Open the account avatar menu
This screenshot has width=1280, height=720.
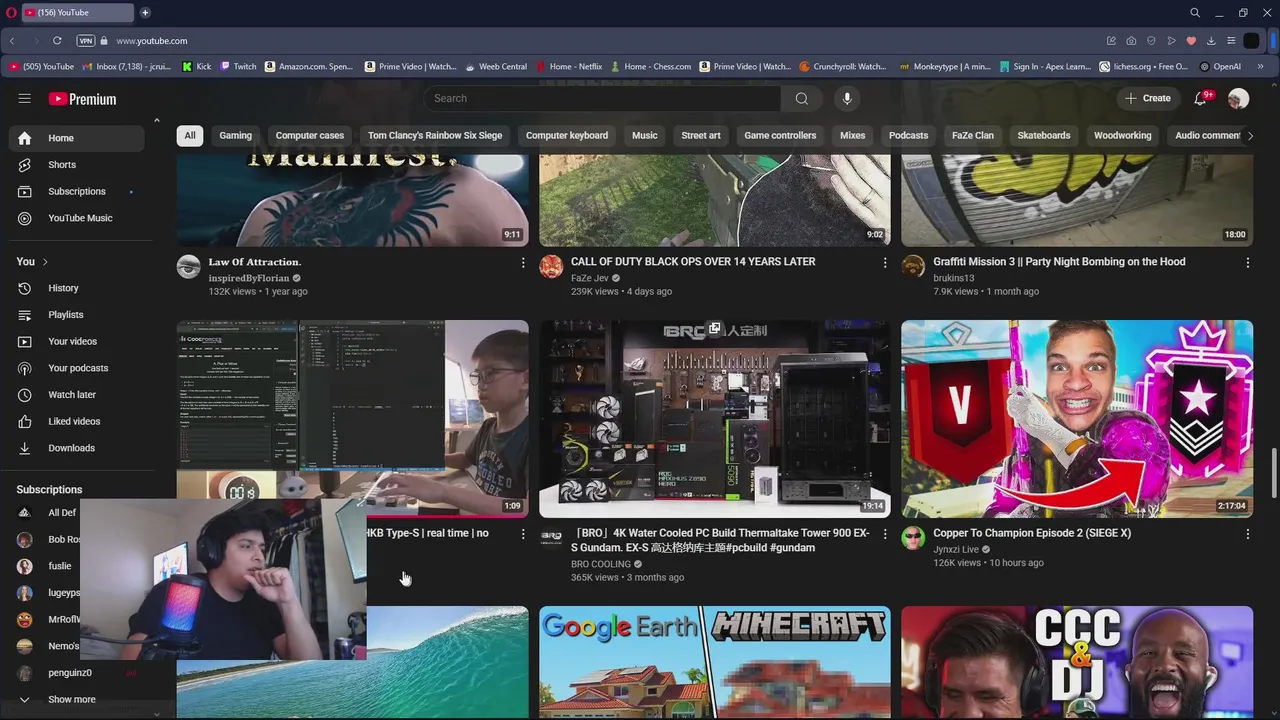1238,98
